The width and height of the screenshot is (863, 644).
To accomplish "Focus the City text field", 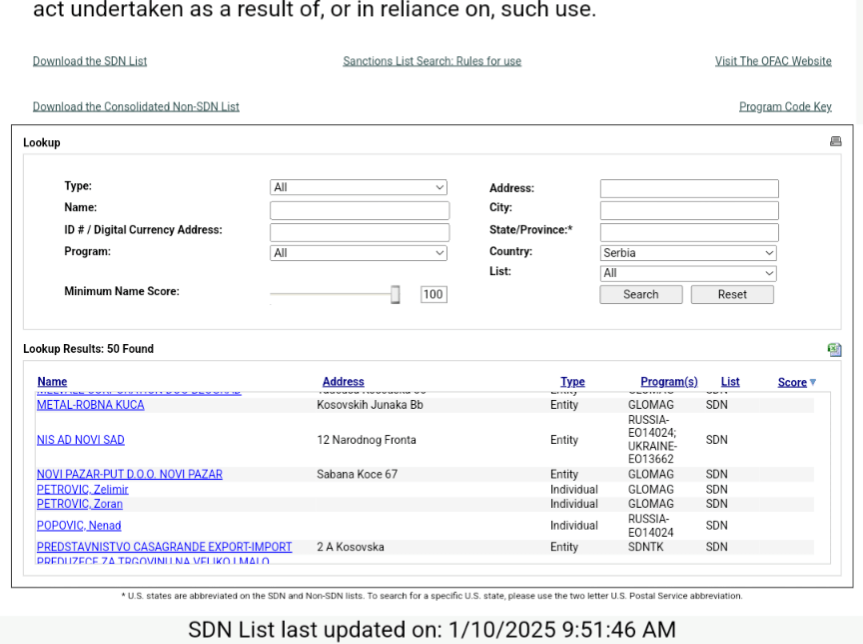I will (x=688, y=210).
